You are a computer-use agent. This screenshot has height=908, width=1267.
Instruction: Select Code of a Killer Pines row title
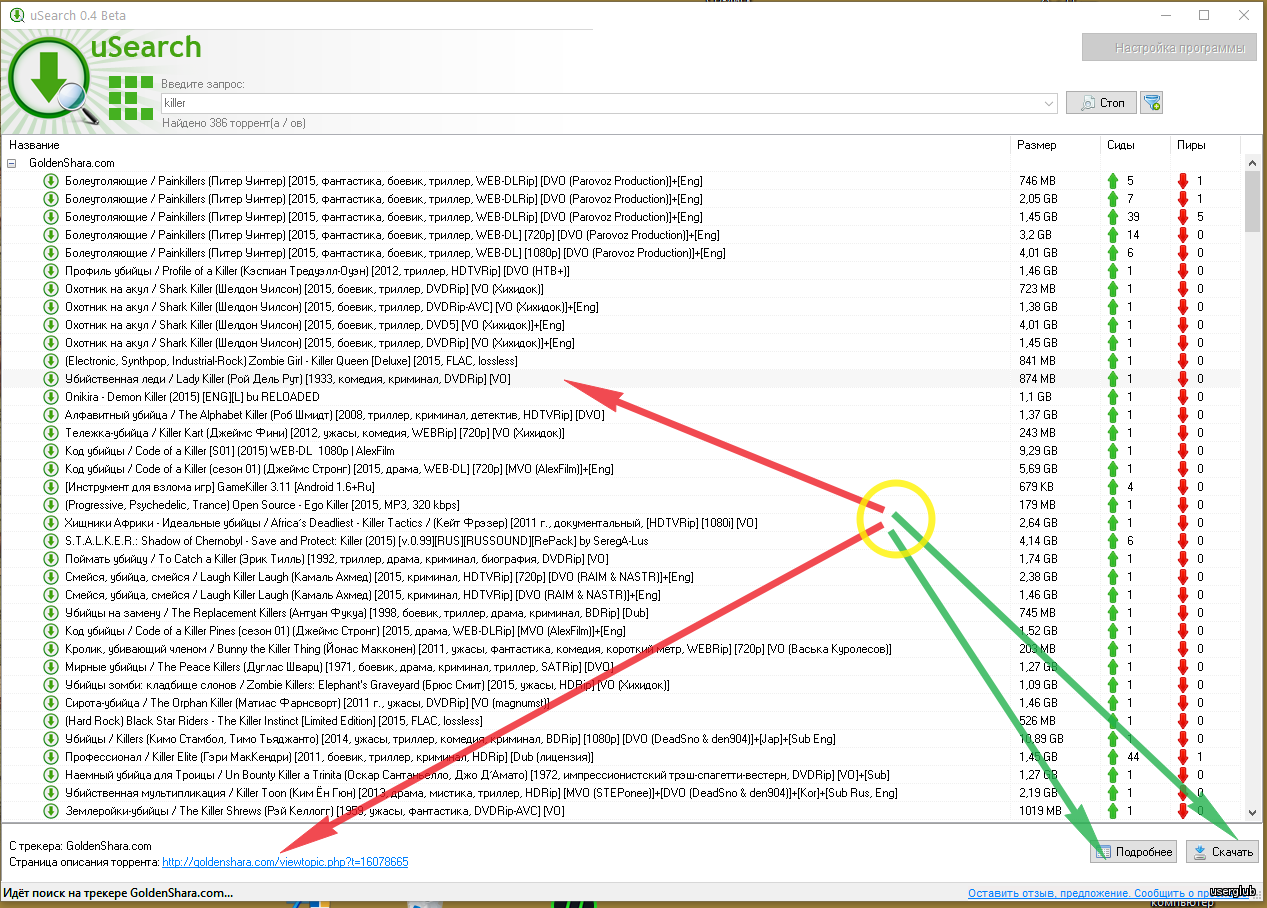(345, 631)
